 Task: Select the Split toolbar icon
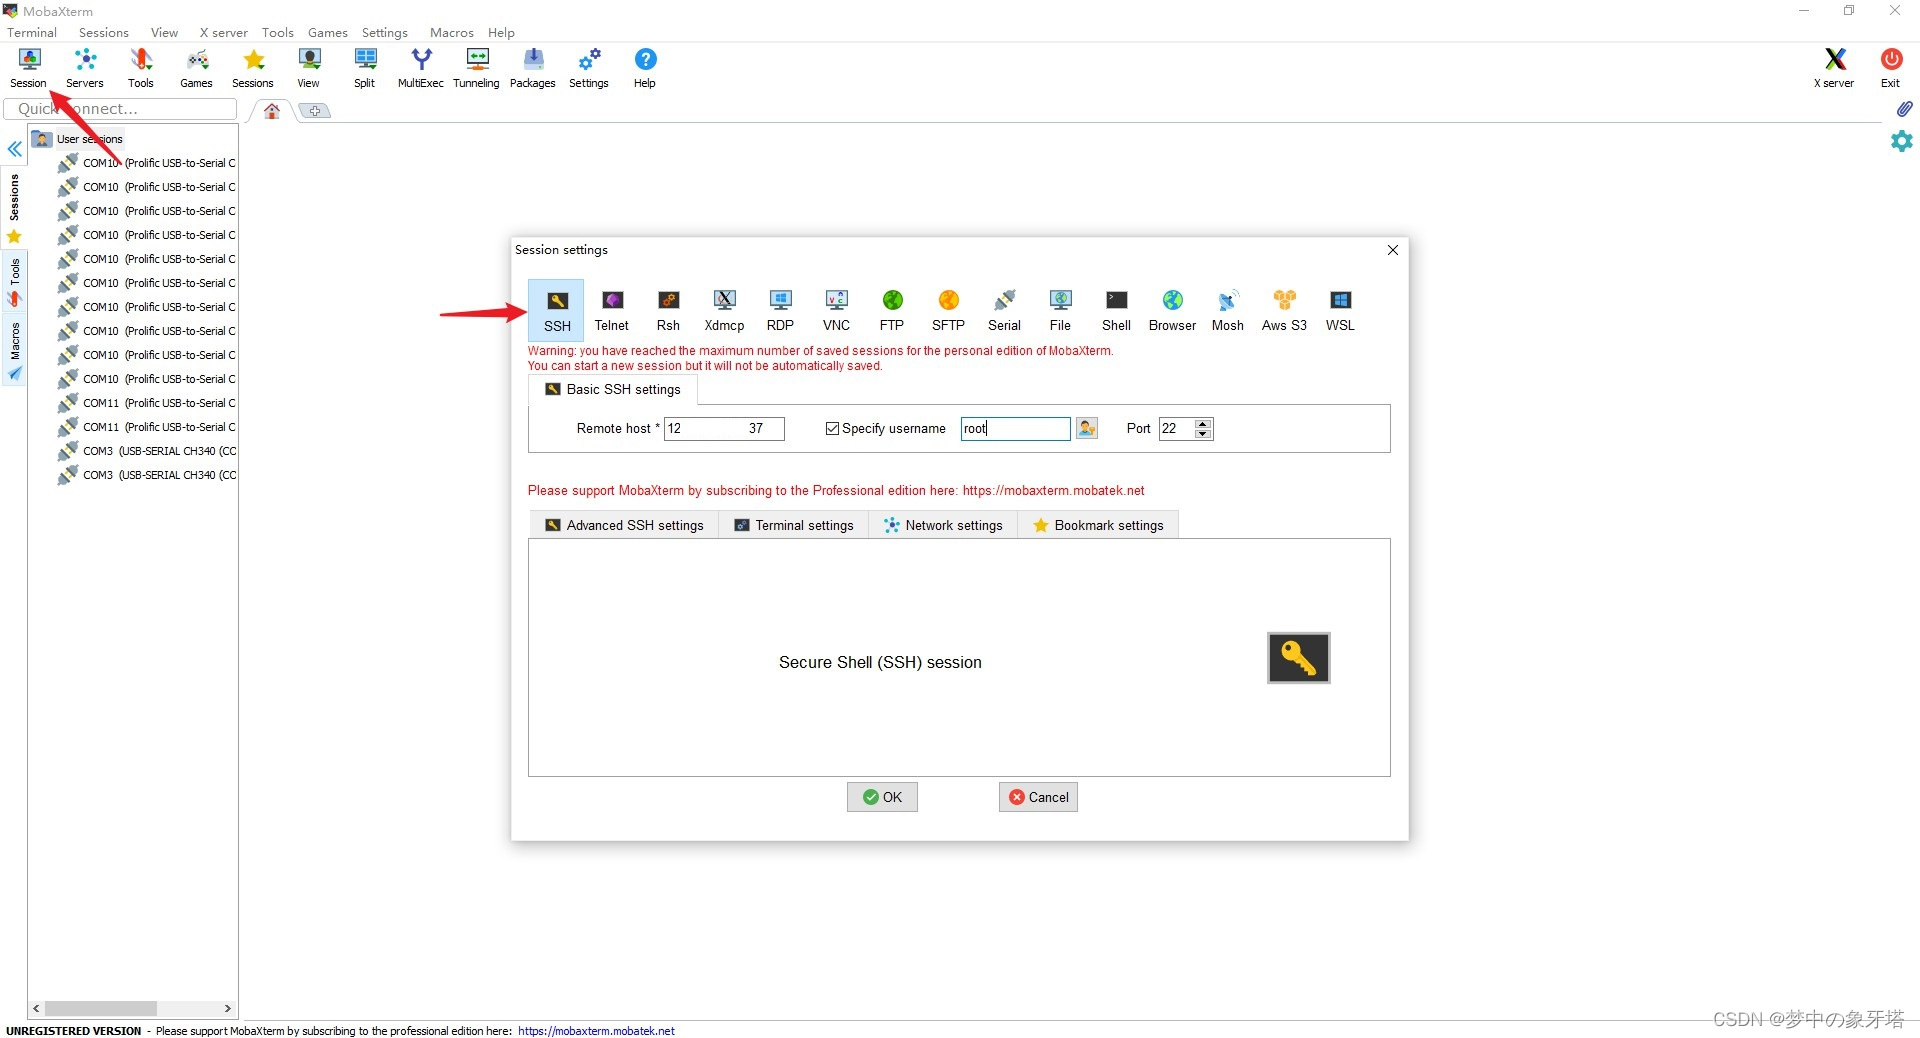coord(365,68)
